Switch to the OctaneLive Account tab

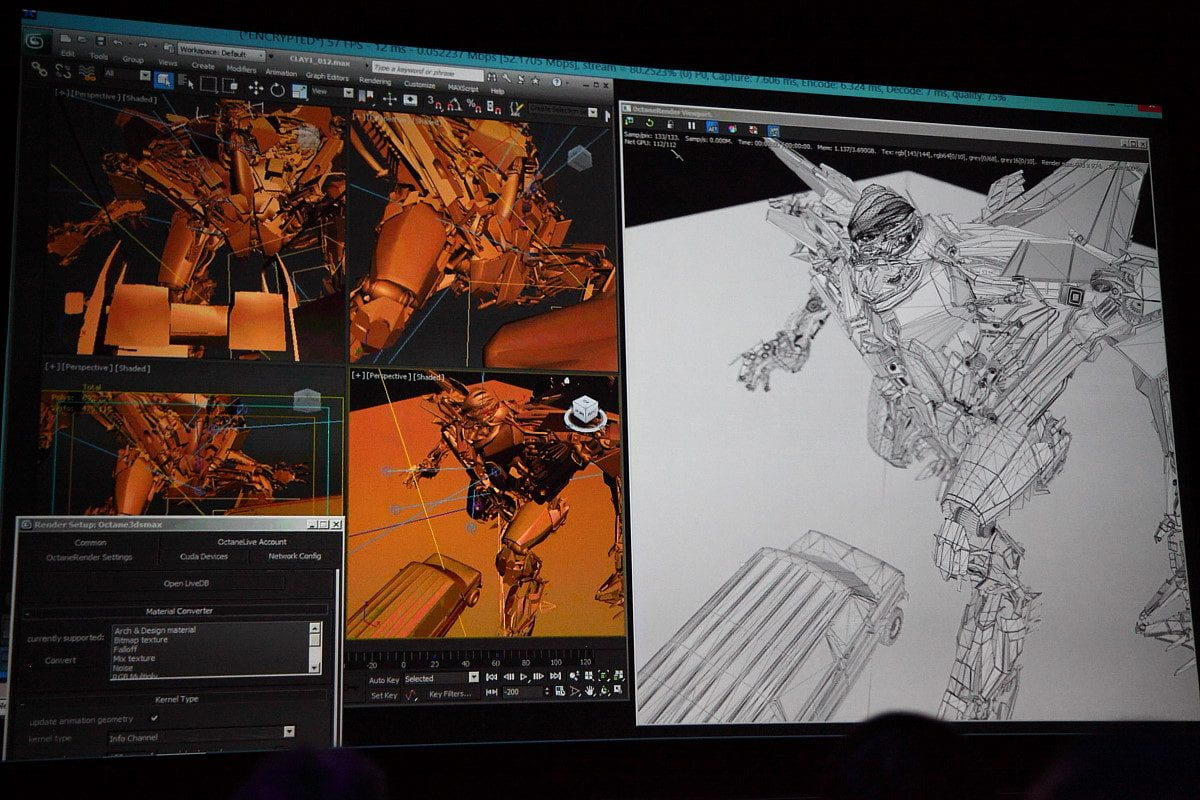(252, 542)
